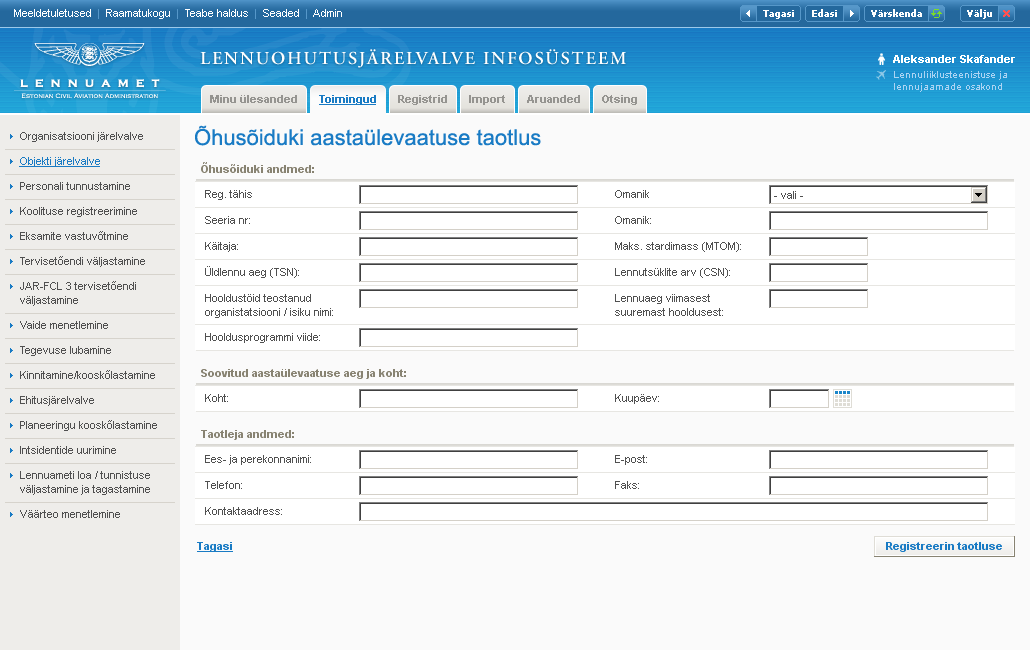Image resolution: width=1030 pixels, height=650 pixels.
Task: Open Lennuameti loa / tunnistuse väljastamine item
Action: 85,483
